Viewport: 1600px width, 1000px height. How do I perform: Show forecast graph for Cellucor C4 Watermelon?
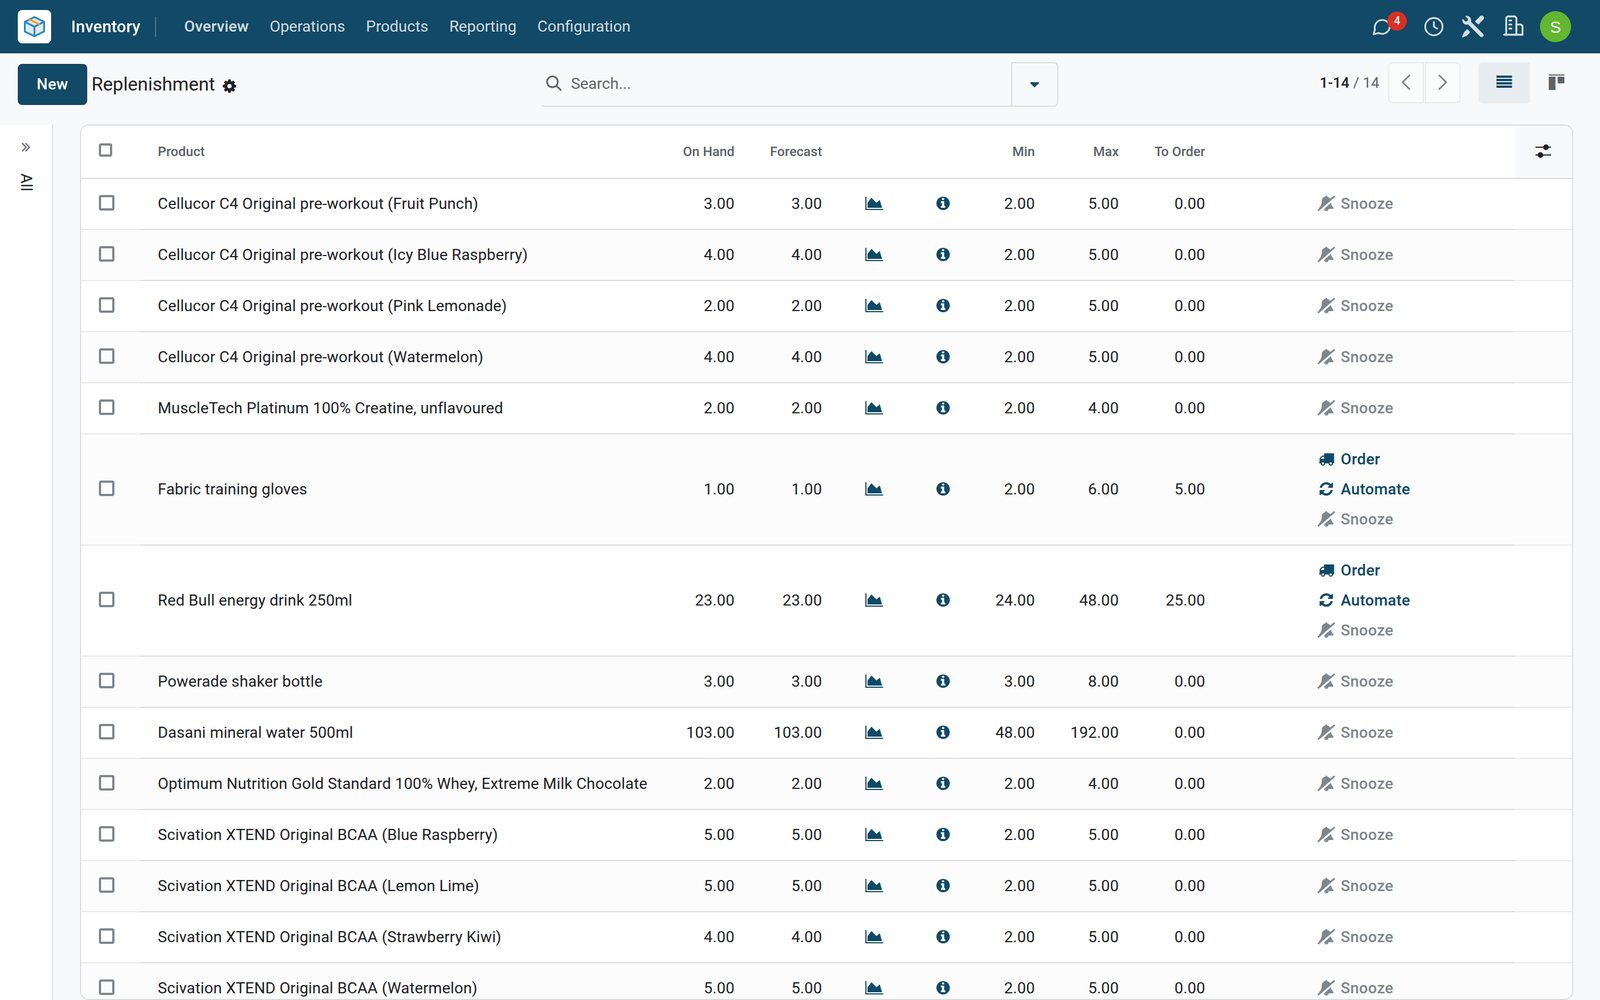click(874, 357)
